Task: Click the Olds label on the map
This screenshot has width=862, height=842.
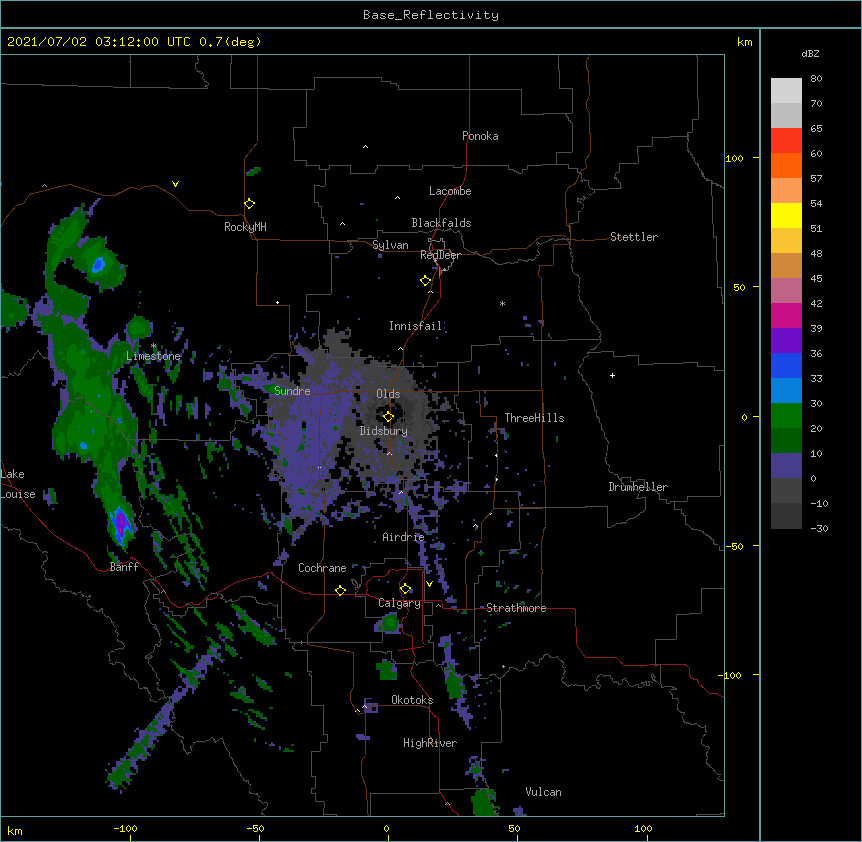Action: [388, 394]
